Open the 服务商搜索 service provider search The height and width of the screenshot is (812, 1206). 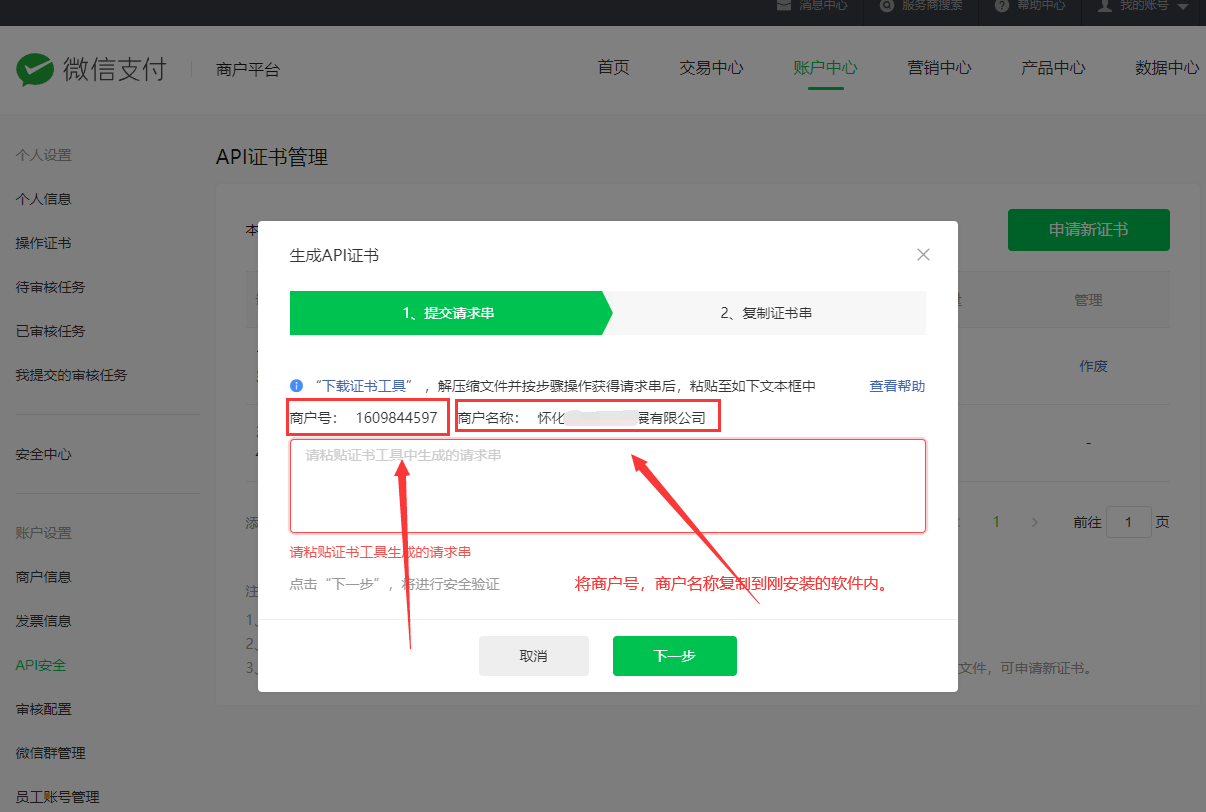(921, 6)
